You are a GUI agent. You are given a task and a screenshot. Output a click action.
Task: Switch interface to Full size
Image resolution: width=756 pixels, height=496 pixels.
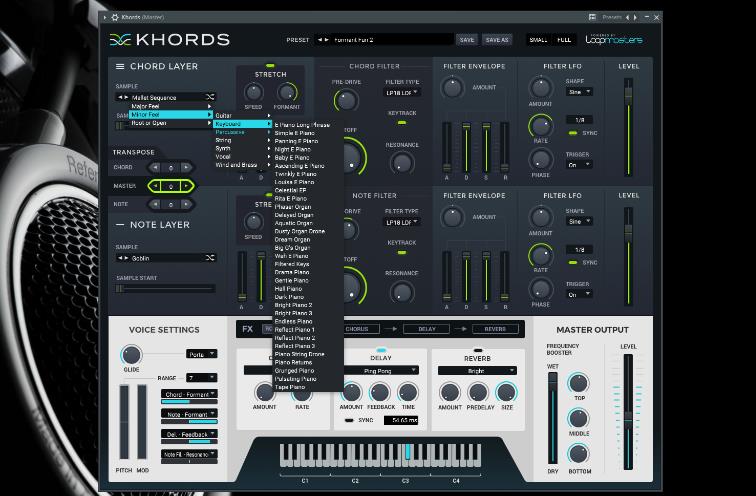pyautogui.click(x=564, y=40)
